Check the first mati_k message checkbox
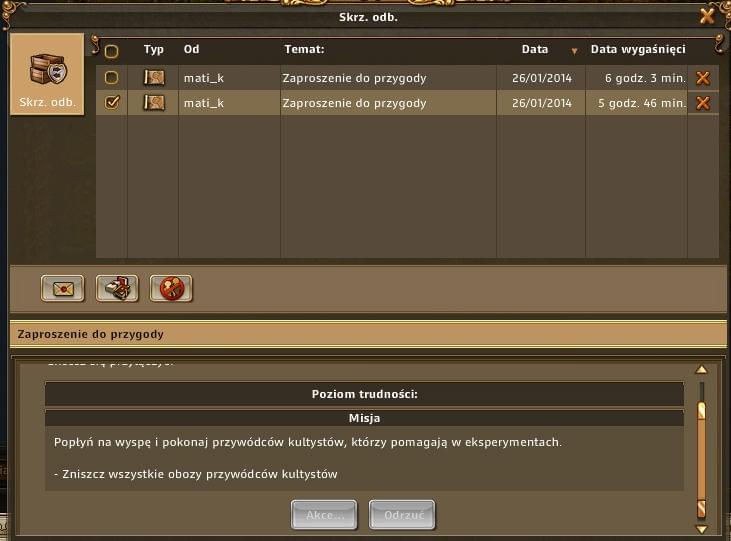Viewport: 731px width, 541px height. pyautogui.click(x=111, y=77)
